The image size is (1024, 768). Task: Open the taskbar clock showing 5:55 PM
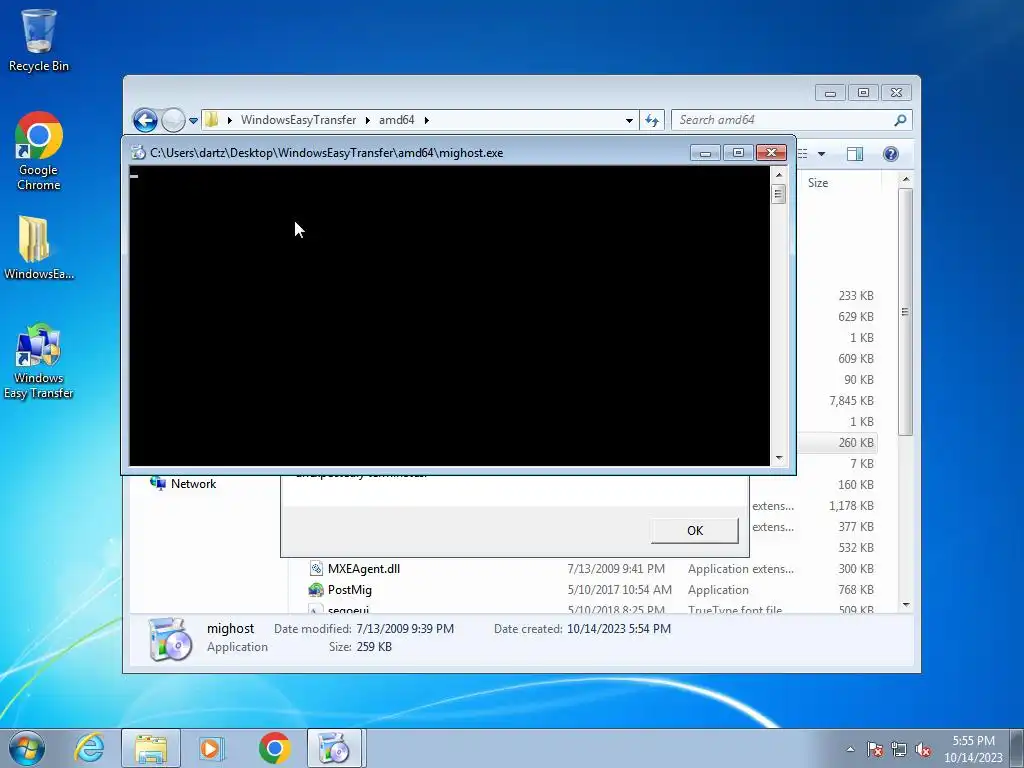pyautogui.click(x=973, y=749)
